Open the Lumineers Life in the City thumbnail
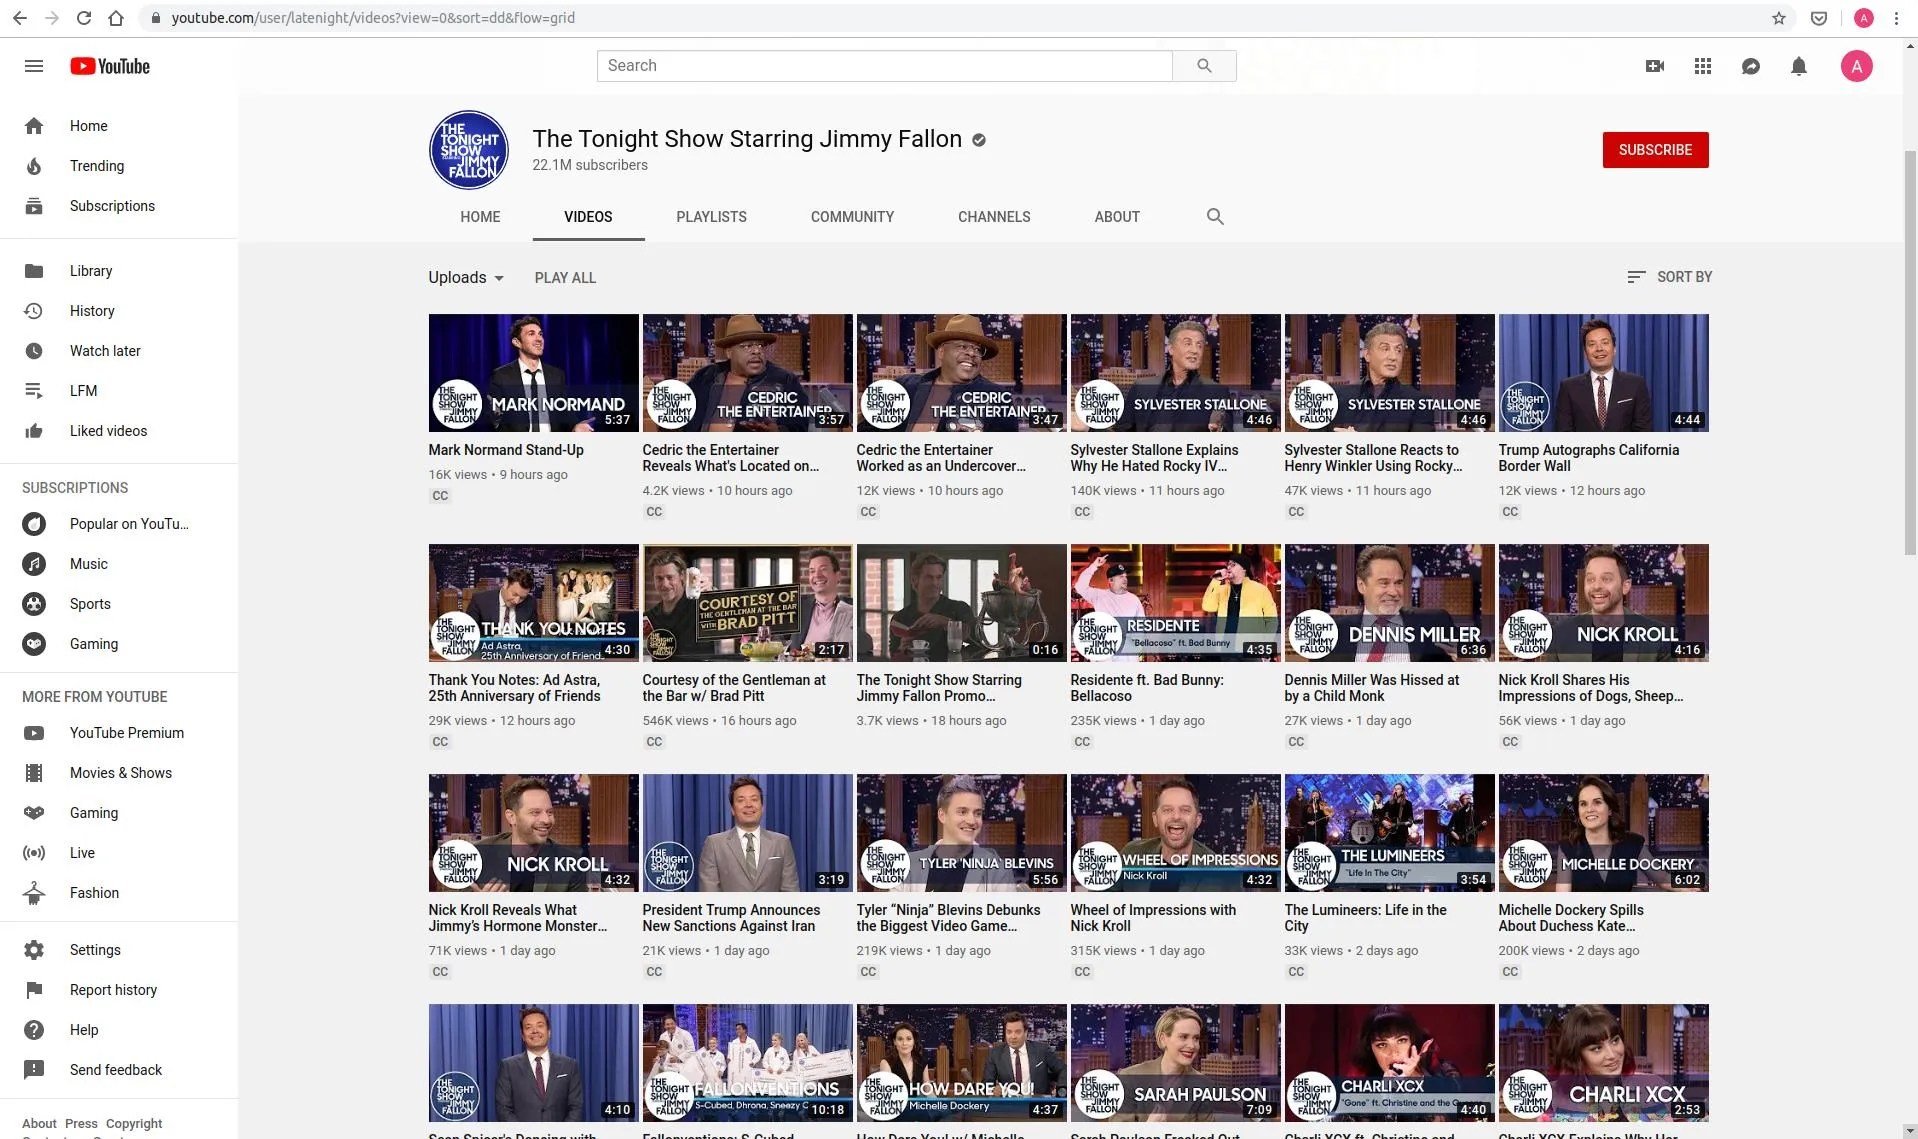 [1389, 833]
